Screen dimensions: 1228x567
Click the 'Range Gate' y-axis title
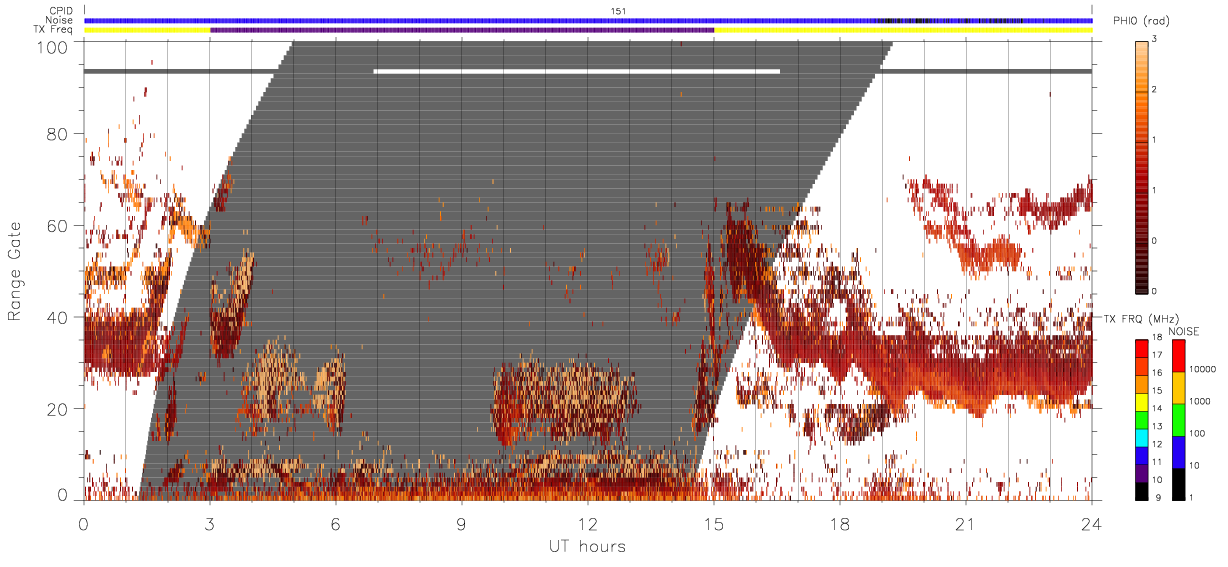(15, 272)
